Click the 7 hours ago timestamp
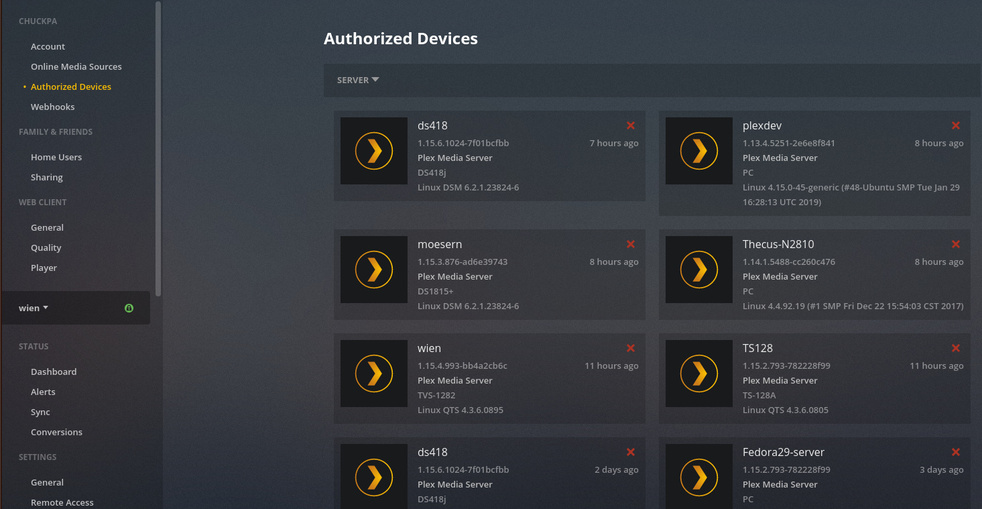Screen dimensions: 982x509 [x=614, y=143]
